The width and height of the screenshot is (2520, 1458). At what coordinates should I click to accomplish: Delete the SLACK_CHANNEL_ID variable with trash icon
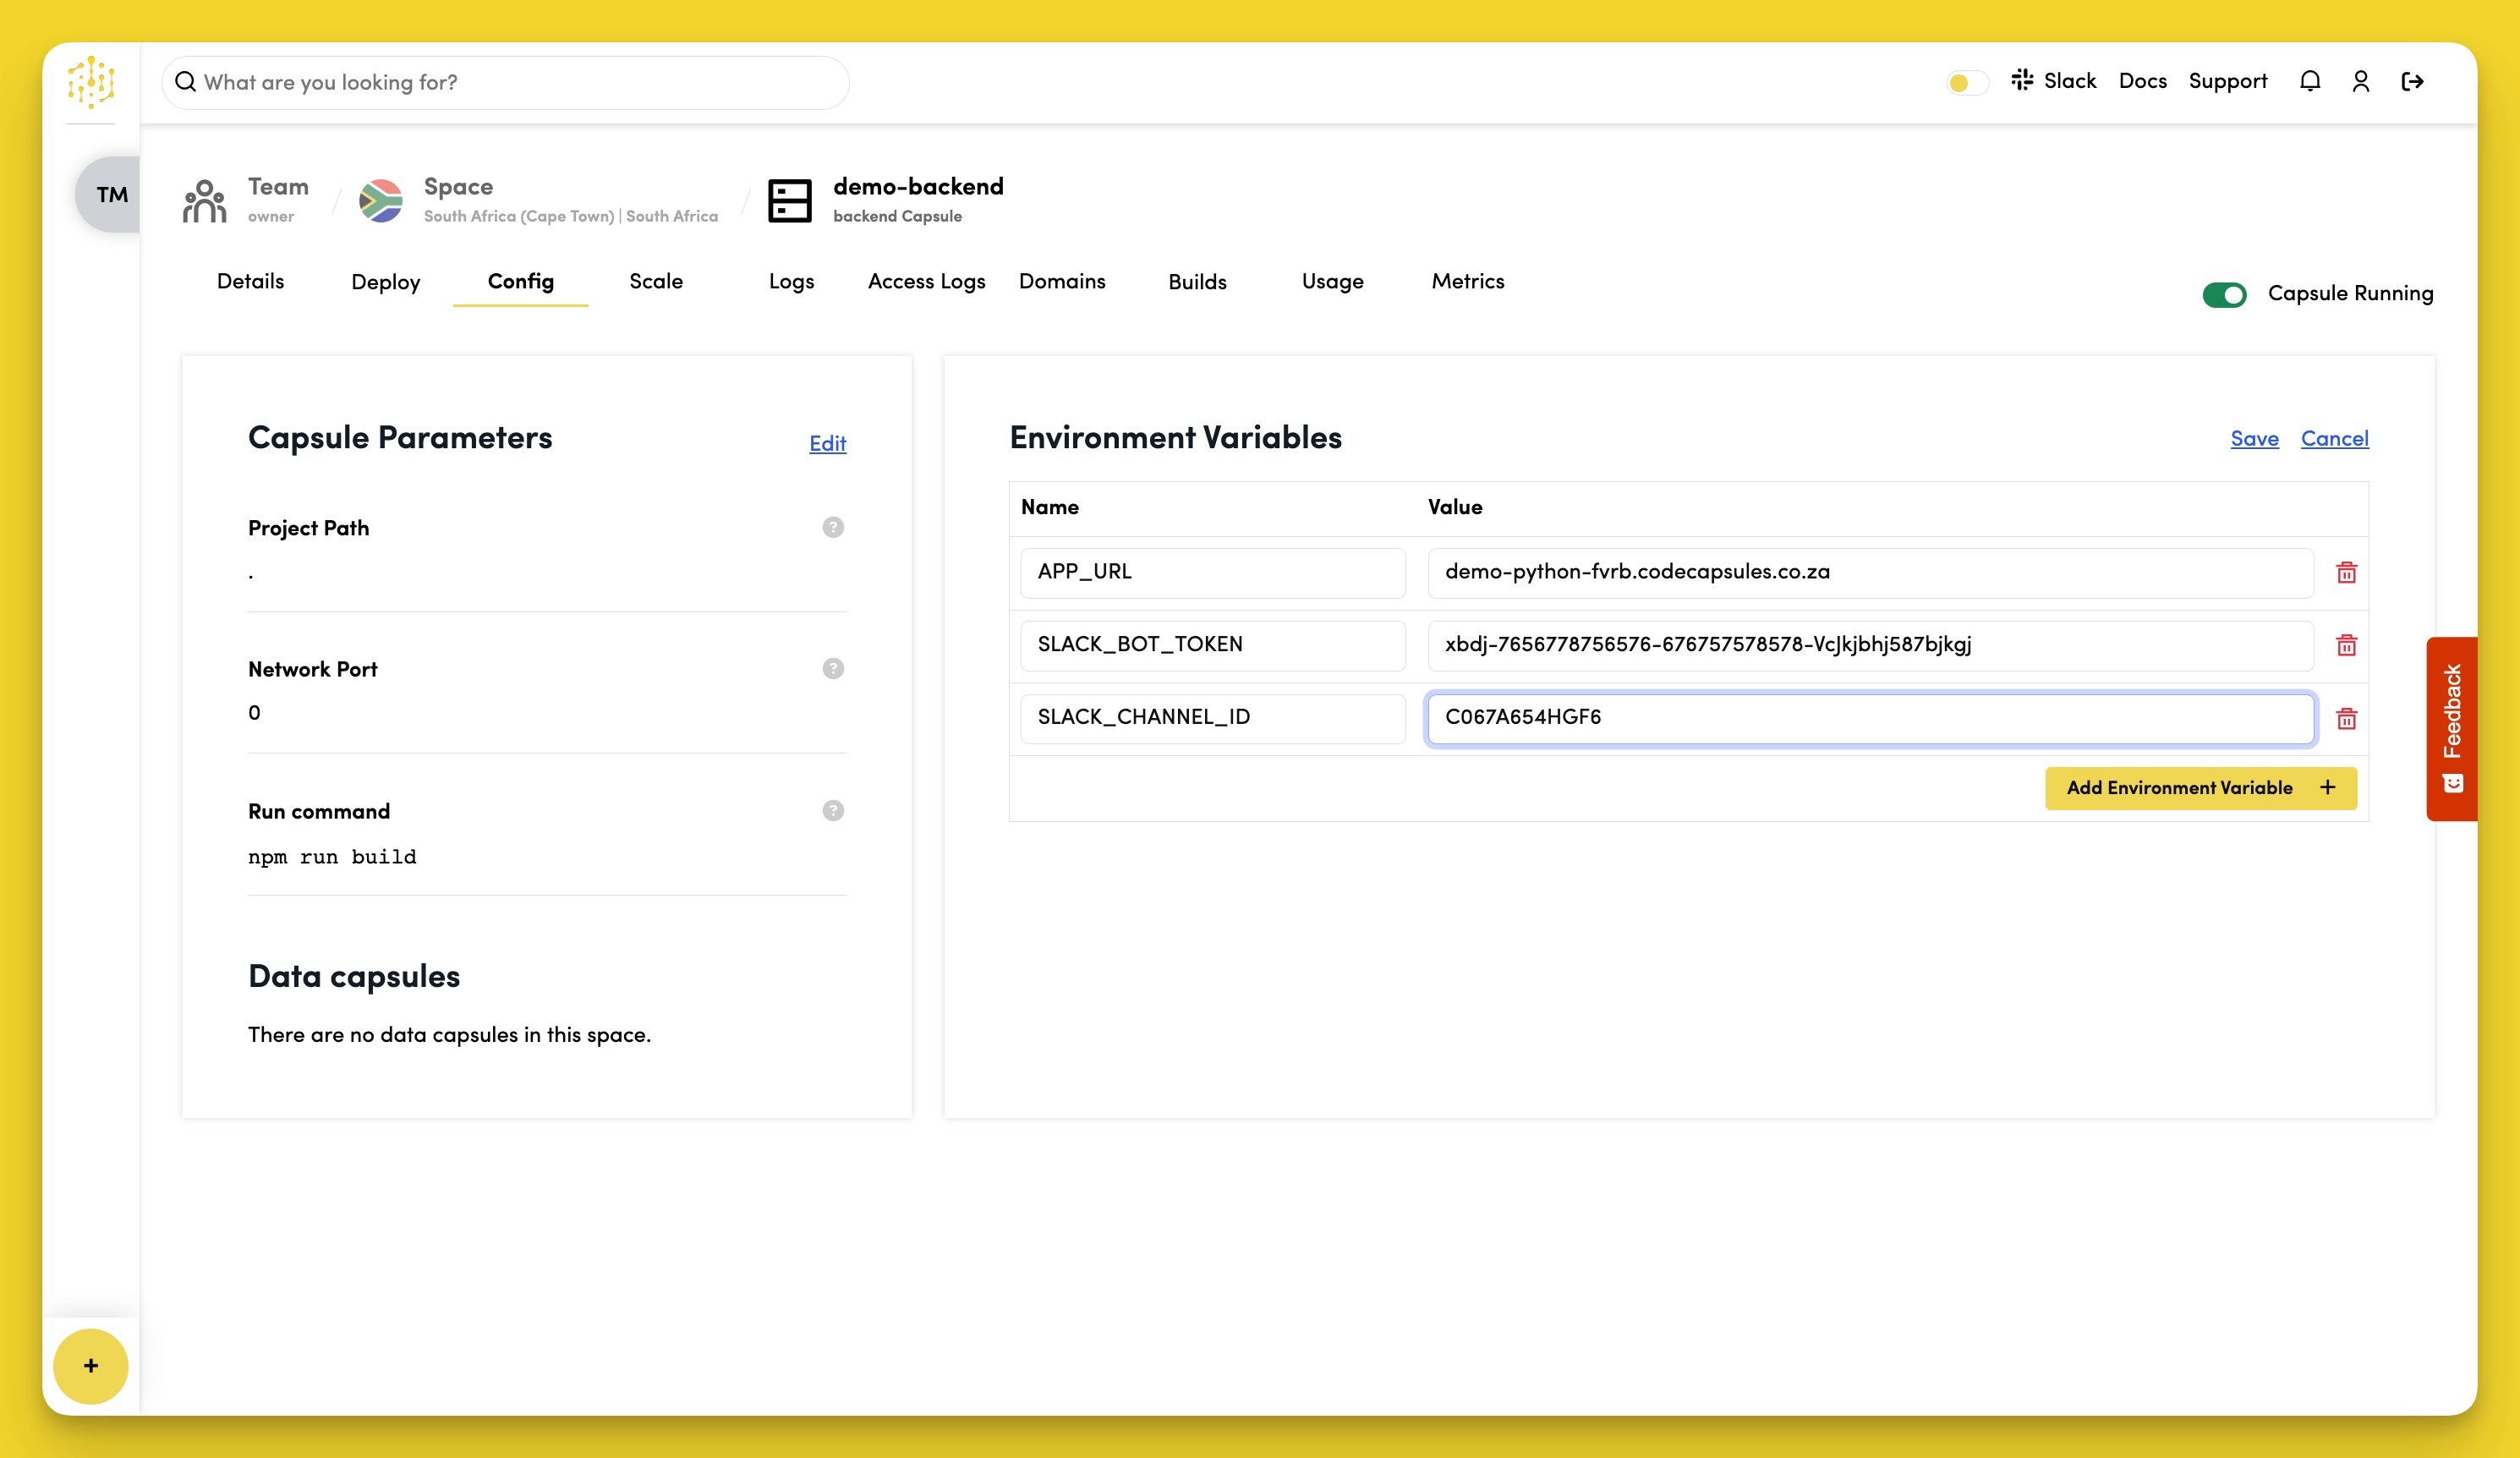2346,718
